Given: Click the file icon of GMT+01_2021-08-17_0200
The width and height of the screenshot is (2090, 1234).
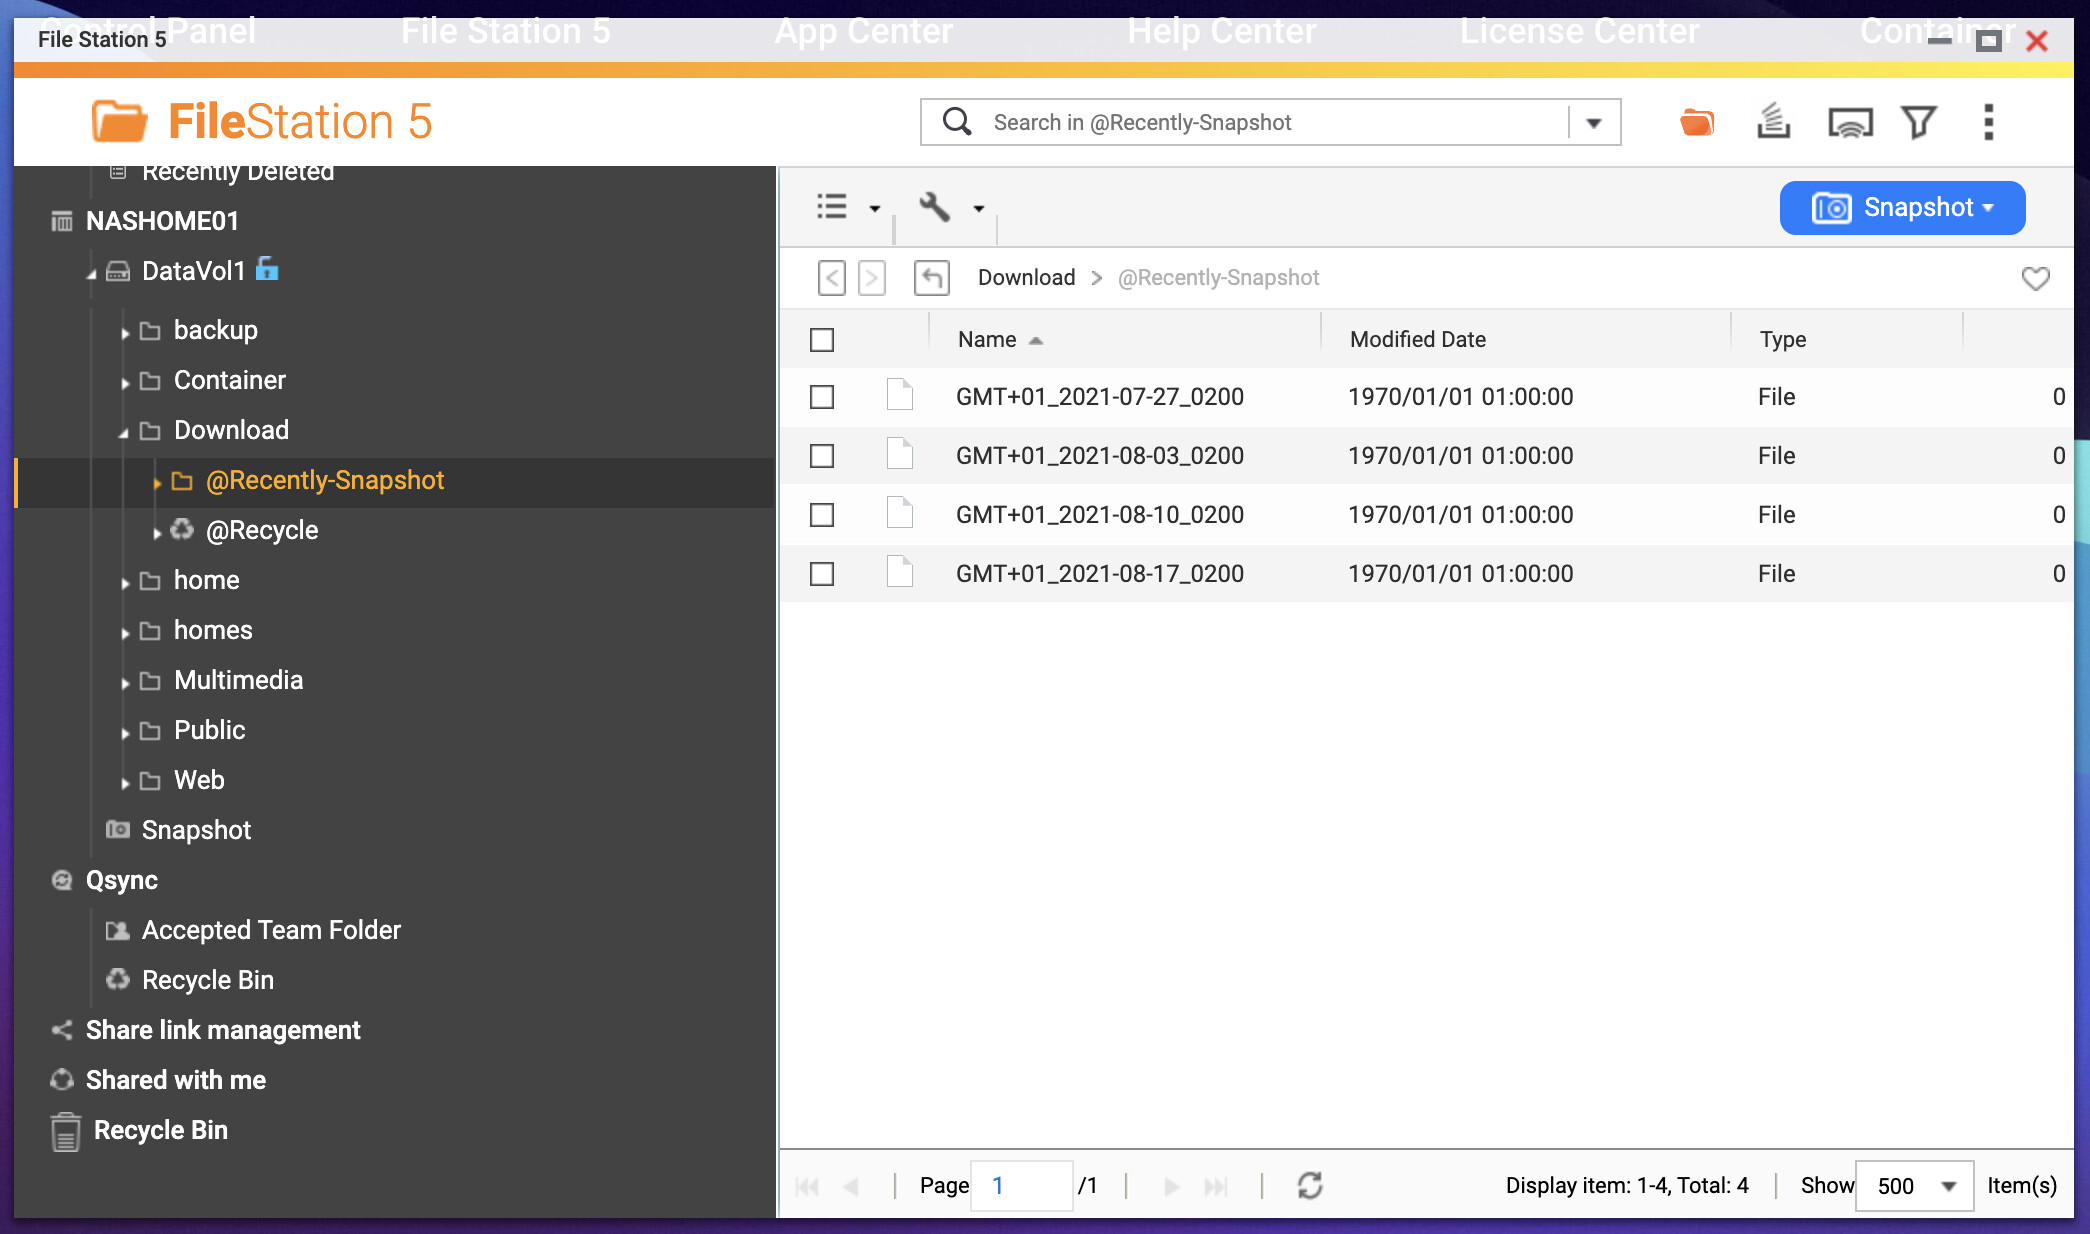Looking at the screenshot, I should (900, 572).
